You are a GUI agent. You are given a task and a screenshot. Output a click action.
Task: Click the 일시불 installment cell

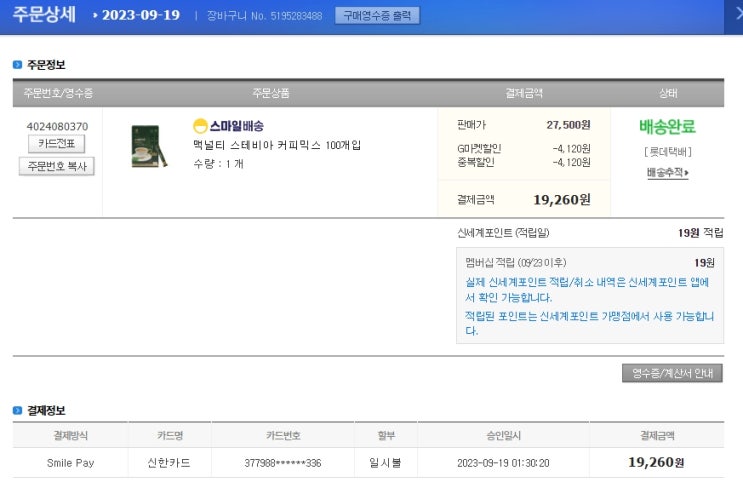tap(385, 463)
